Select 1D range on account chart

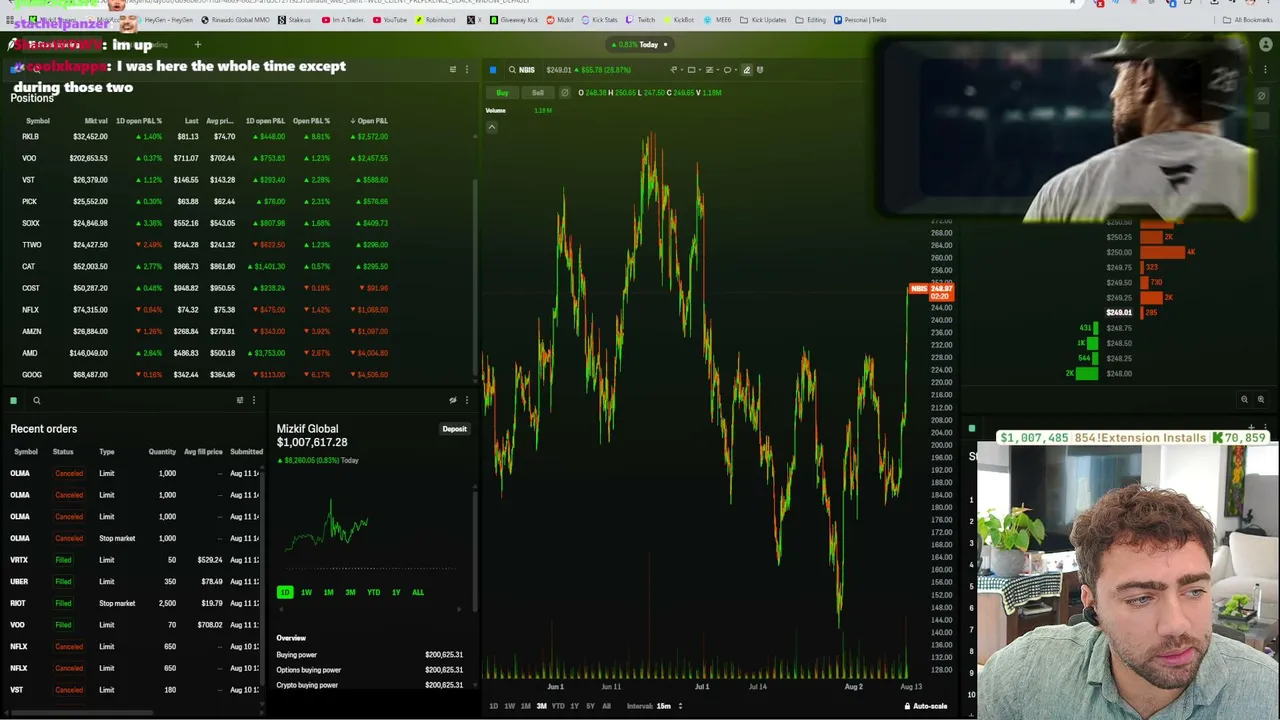(x=285, y=592)
